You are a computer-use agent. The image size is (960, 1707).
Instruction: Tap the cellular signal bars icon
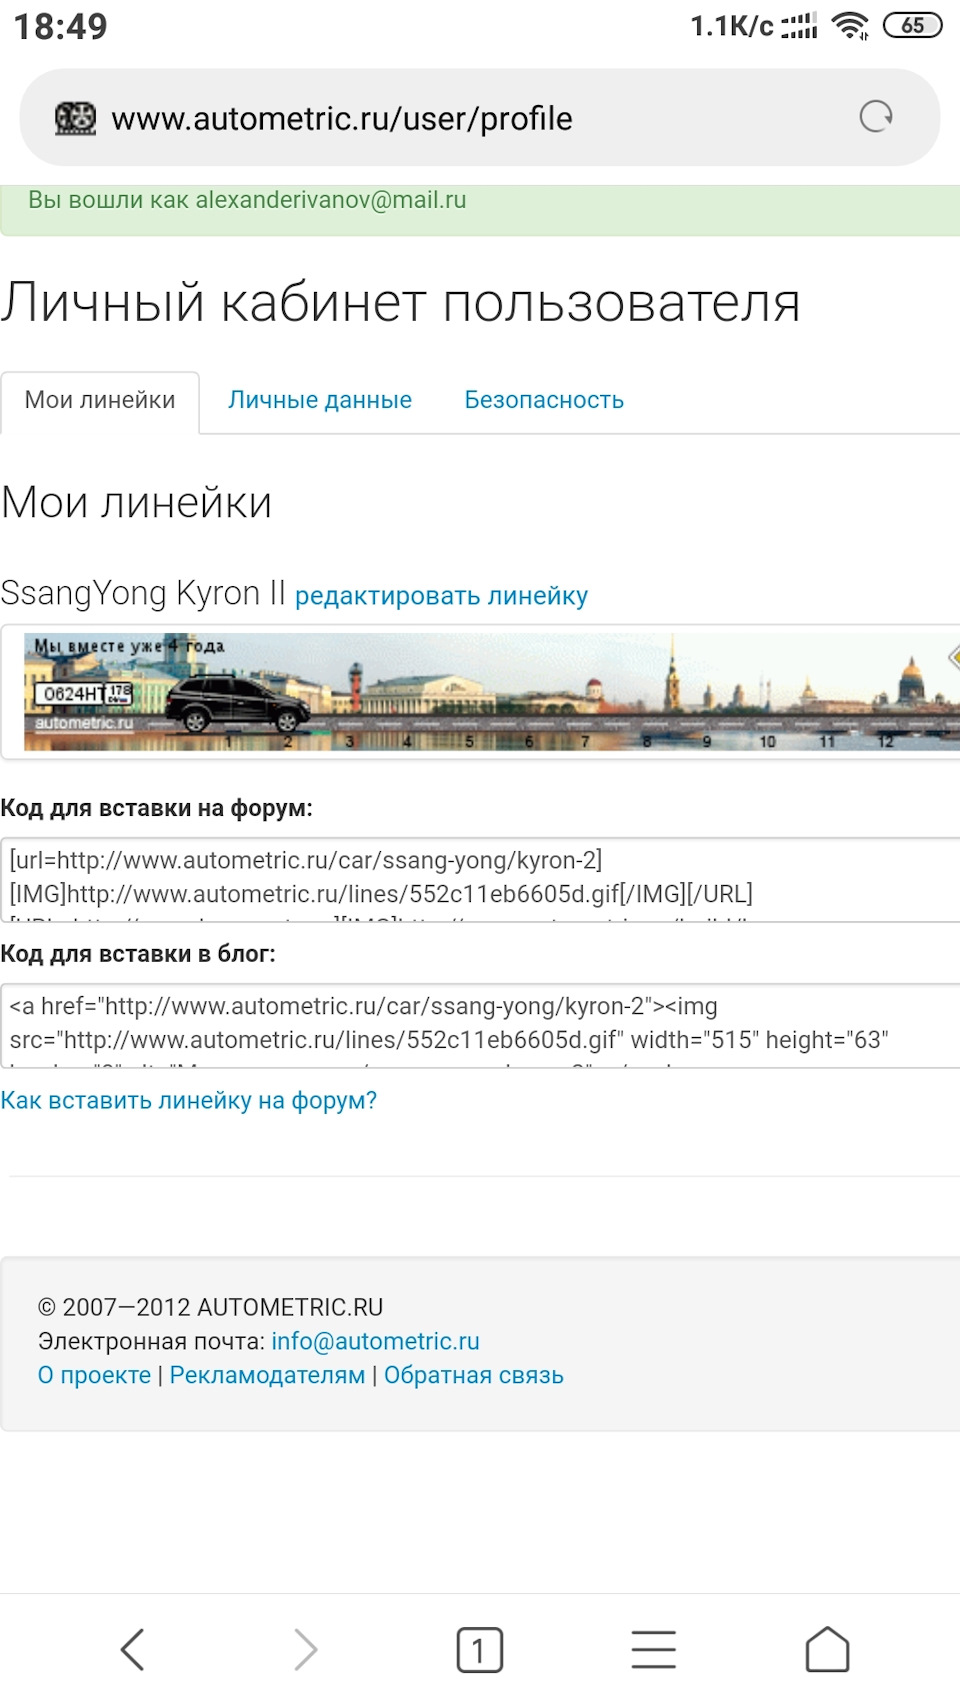(x=799, y=25)
